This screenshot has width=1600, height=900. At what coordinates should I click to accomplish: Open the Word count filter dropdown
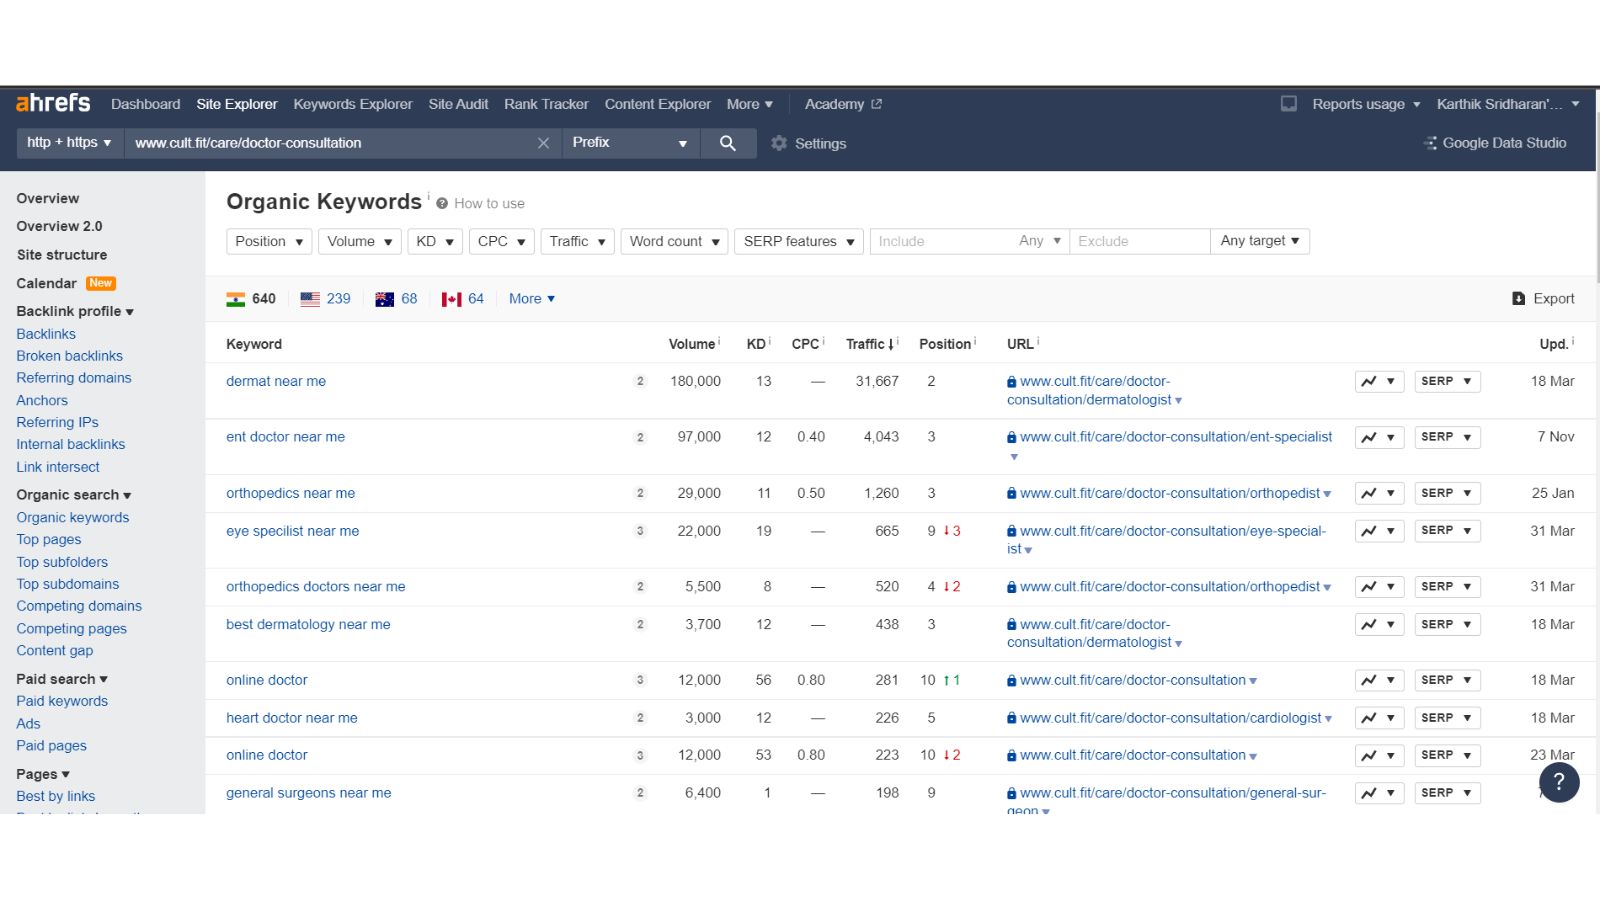coord(675,241)
